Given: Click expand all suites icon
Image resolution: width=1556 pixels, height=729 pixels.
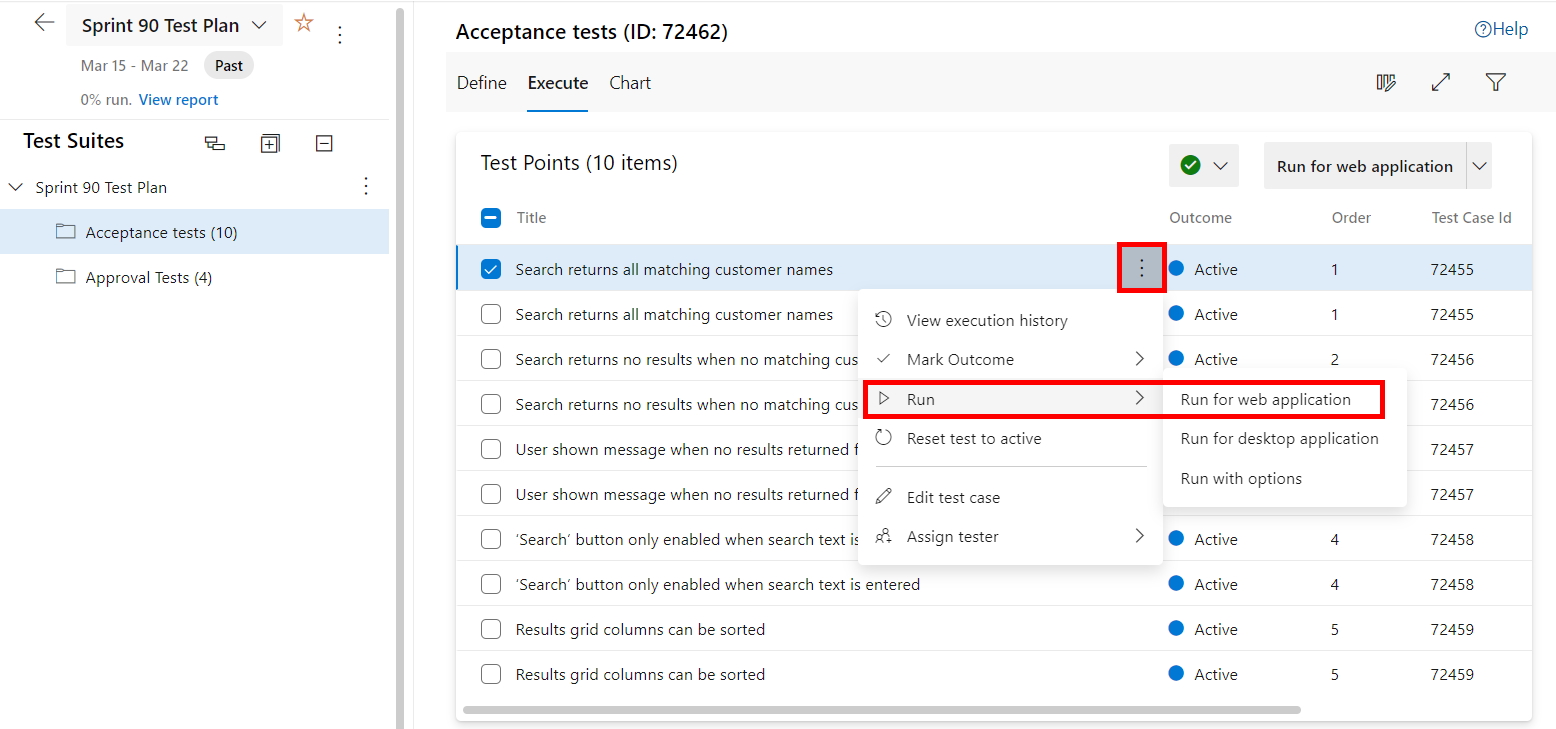Looking at the screenshot, I should click(270, 143).
